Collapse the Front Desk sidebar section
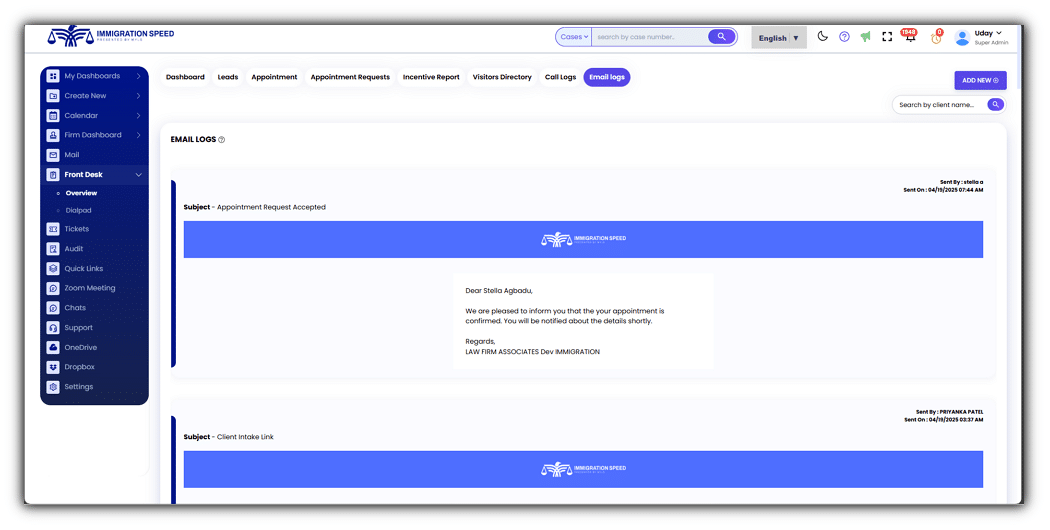1050x530 pixels. coord(138,175)
